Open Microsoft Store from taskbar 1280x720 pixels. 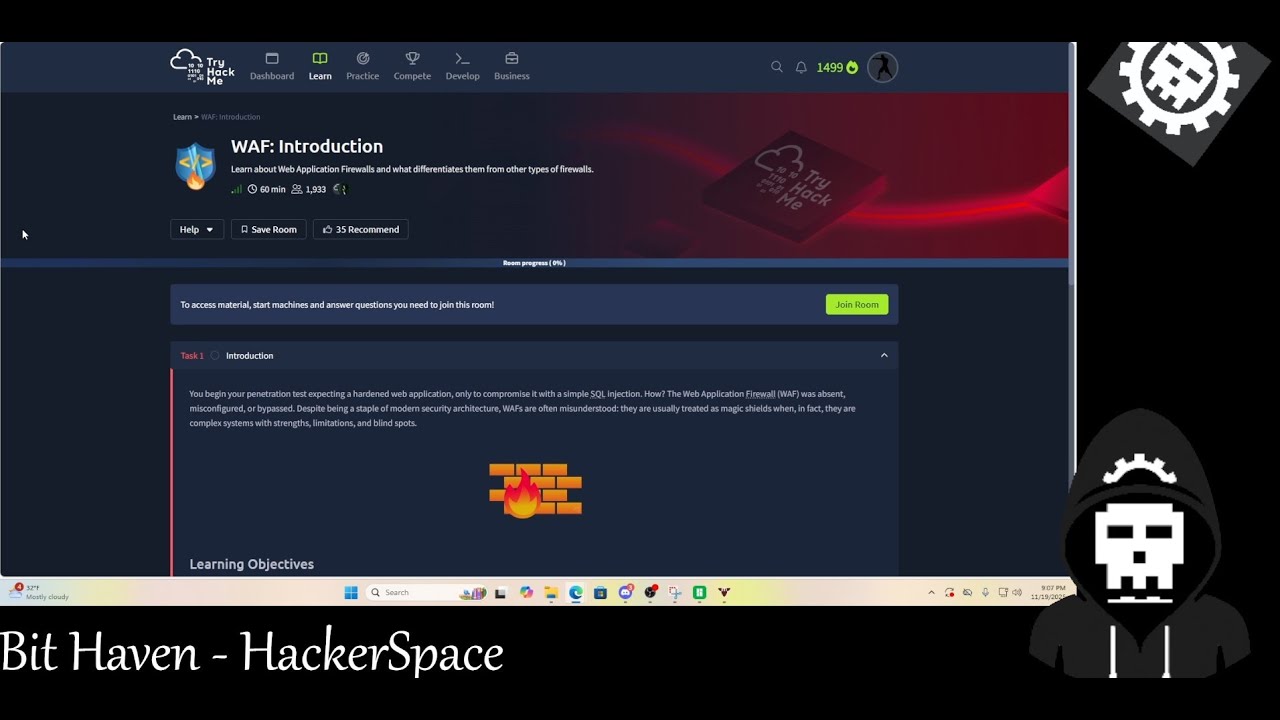(x=600, y=592)
